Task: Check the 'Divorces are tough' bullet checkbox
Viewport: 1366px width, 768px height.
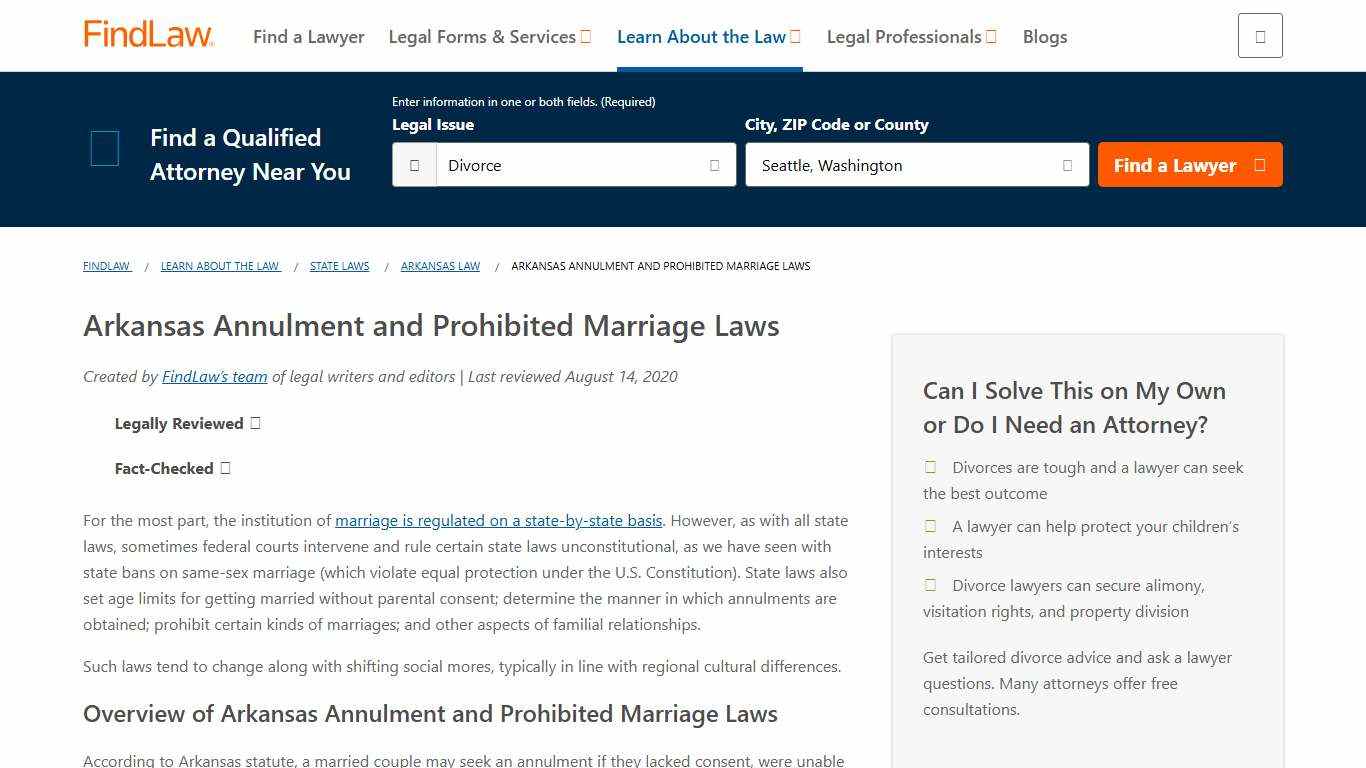Action: point(929,466)
